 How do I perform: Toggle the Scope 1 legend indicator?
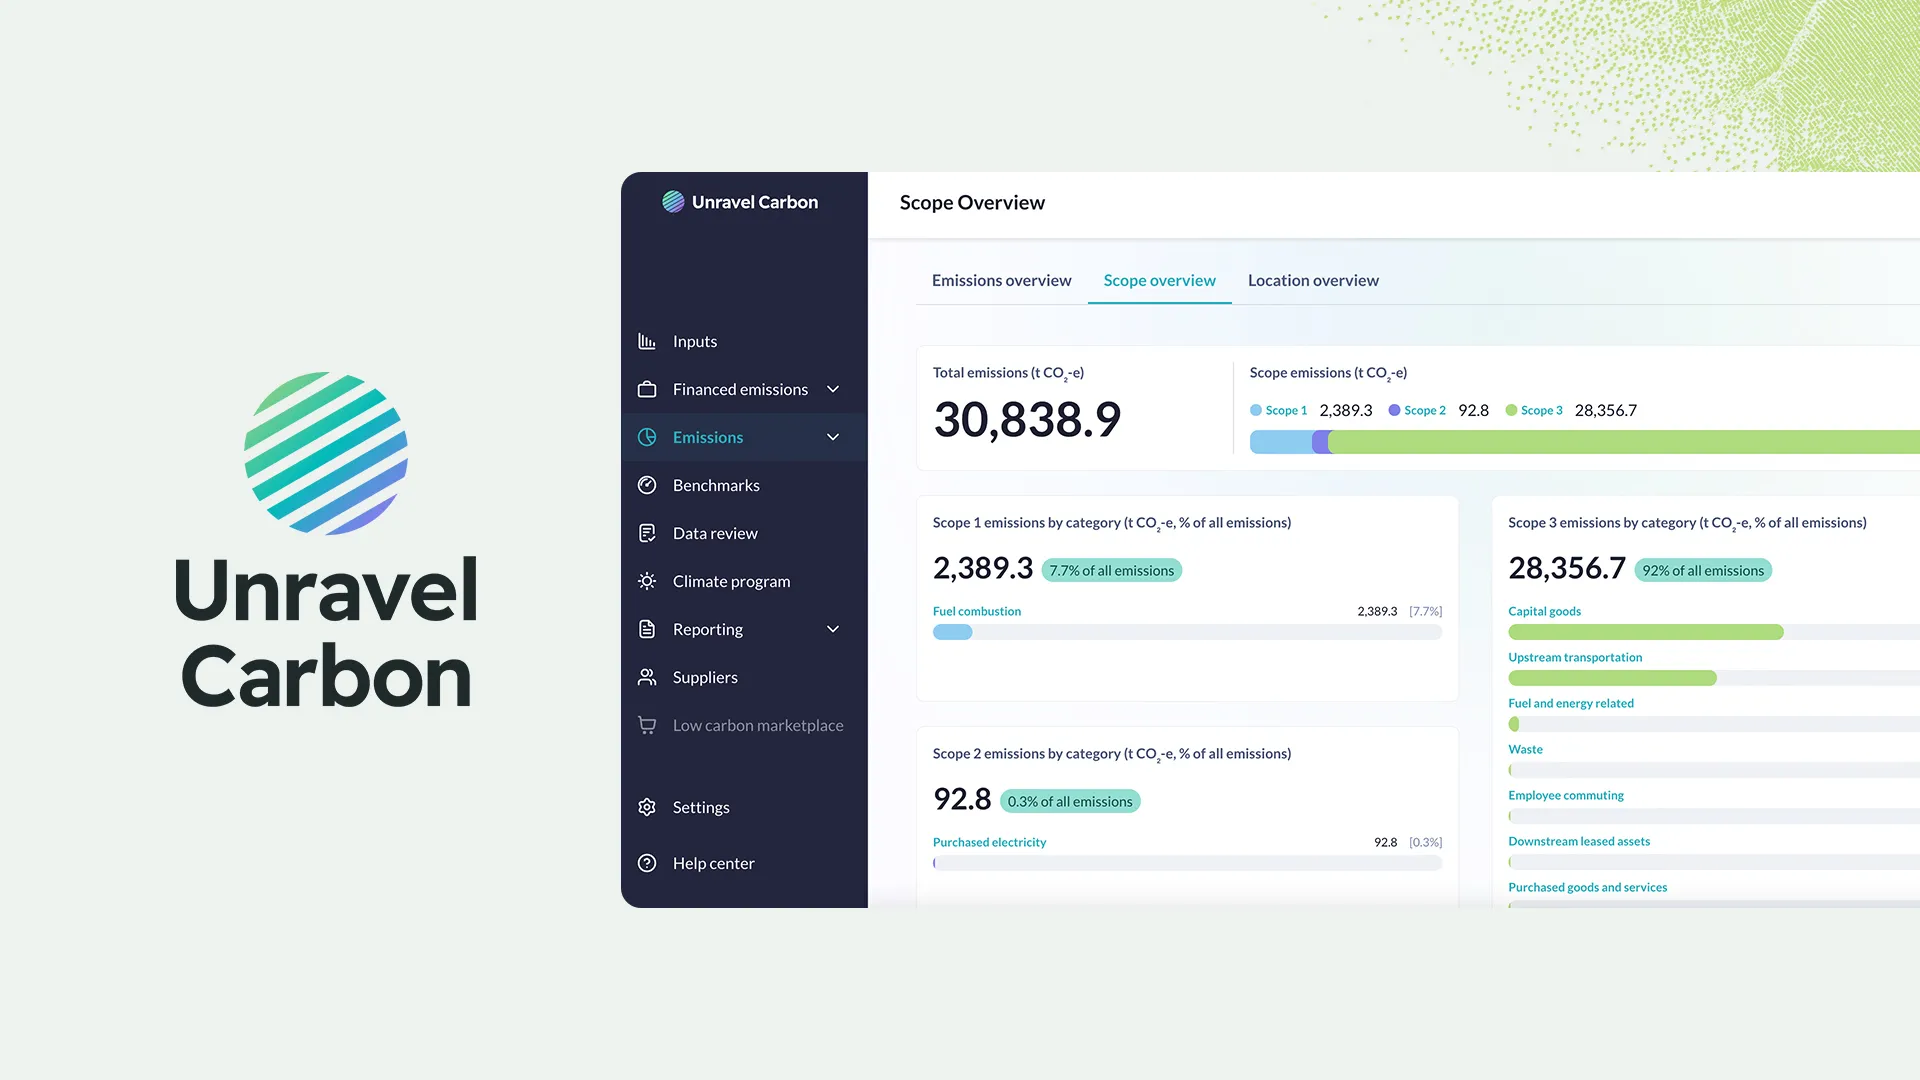pyautogui.click(x=1255, y=410)
